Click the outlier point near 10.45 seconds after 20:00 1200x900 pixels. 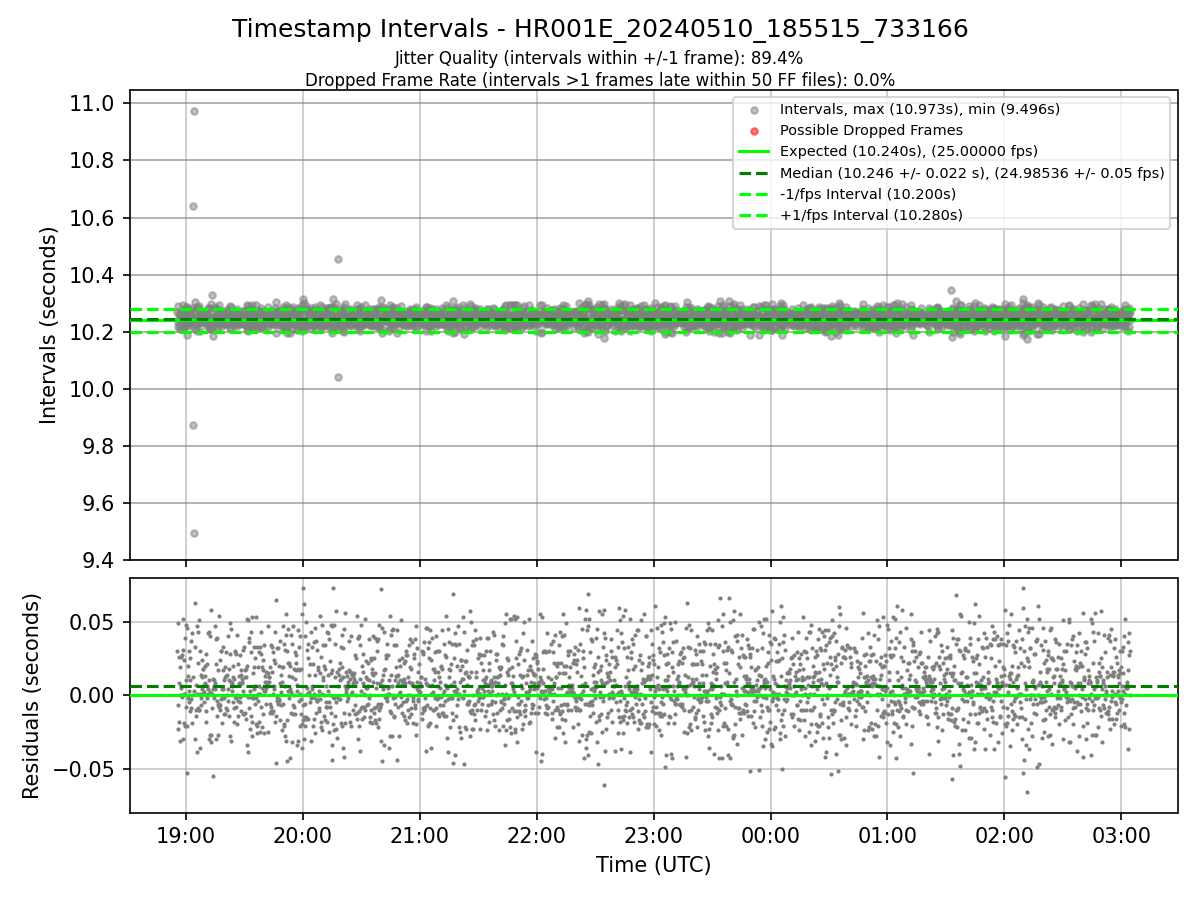pos(338,259)
